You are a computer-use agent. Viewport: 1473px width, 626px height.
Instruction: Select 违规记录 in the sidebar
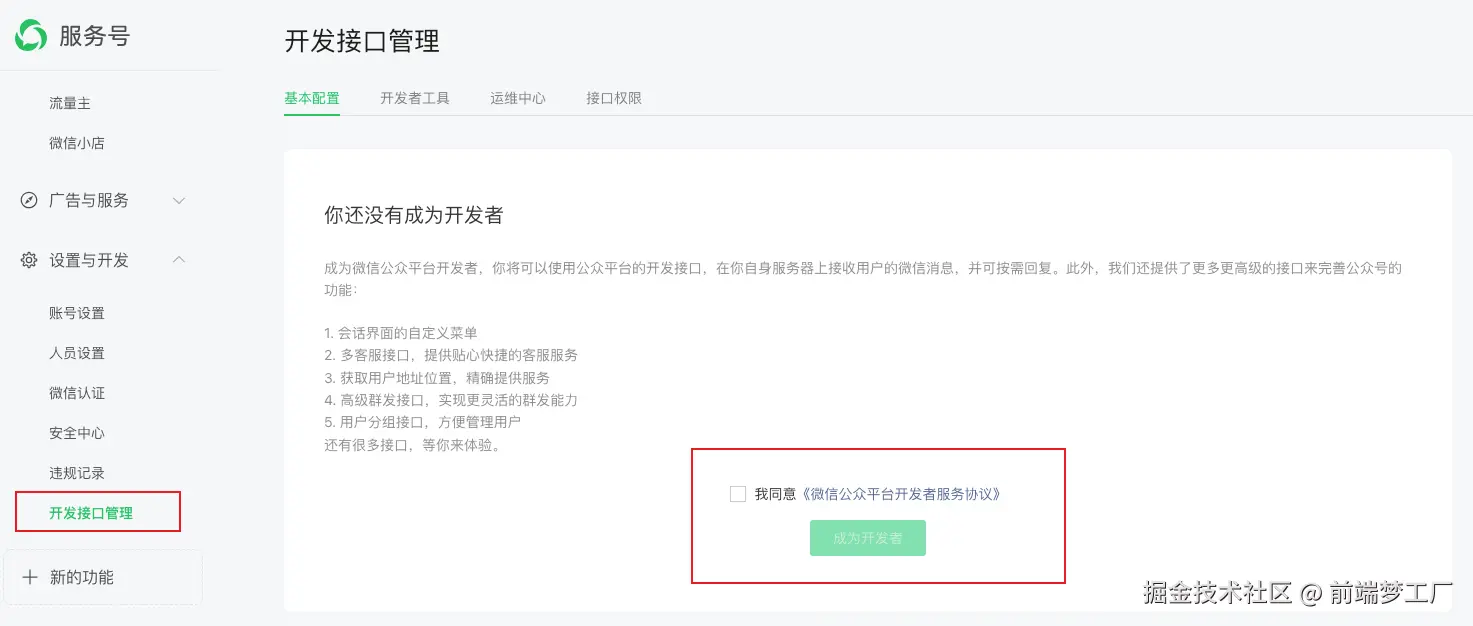(77, 473)
